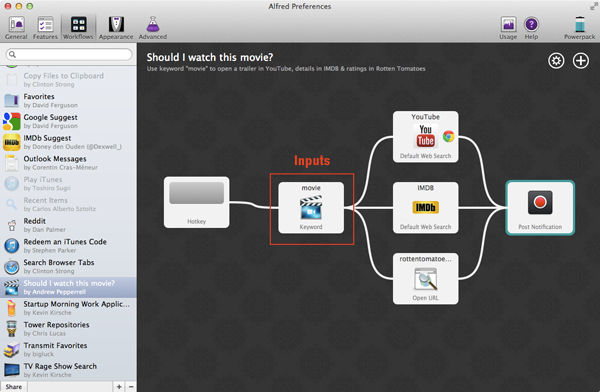This screenshot has height=392, width=600.
Task: Click the YouTube logo in node
Action: click(426, 136)
